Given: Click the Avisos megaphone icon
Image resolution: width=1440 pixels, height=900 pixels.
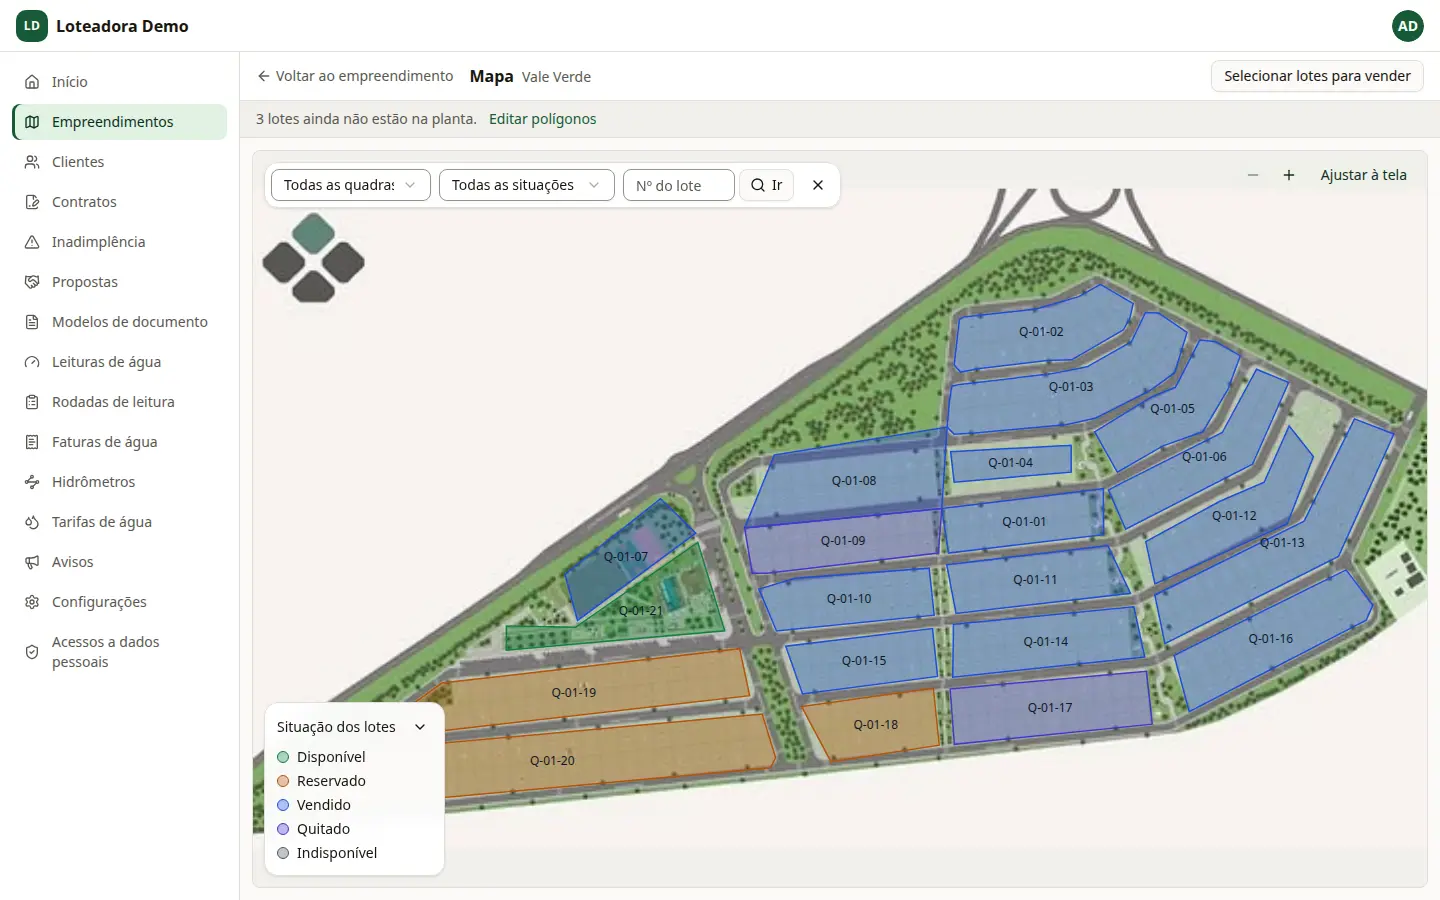Looking at the screenshot, I should click(32, 562).
